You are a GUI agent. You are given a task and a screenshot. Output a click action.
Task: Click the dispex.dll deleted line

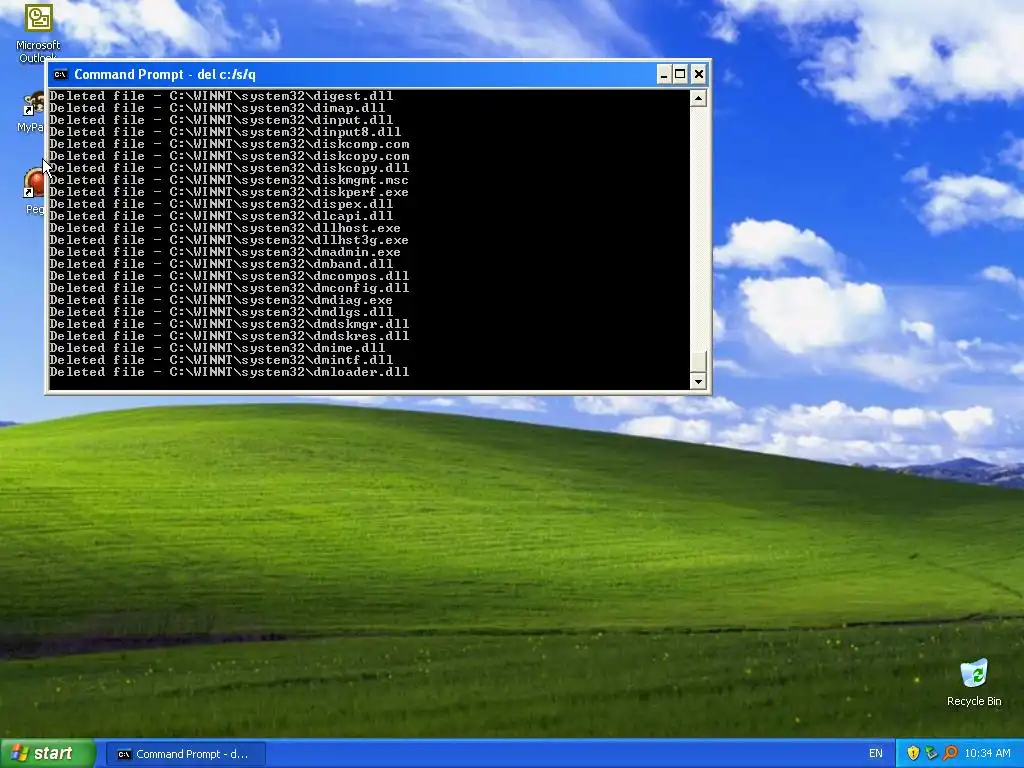[221, 204]
